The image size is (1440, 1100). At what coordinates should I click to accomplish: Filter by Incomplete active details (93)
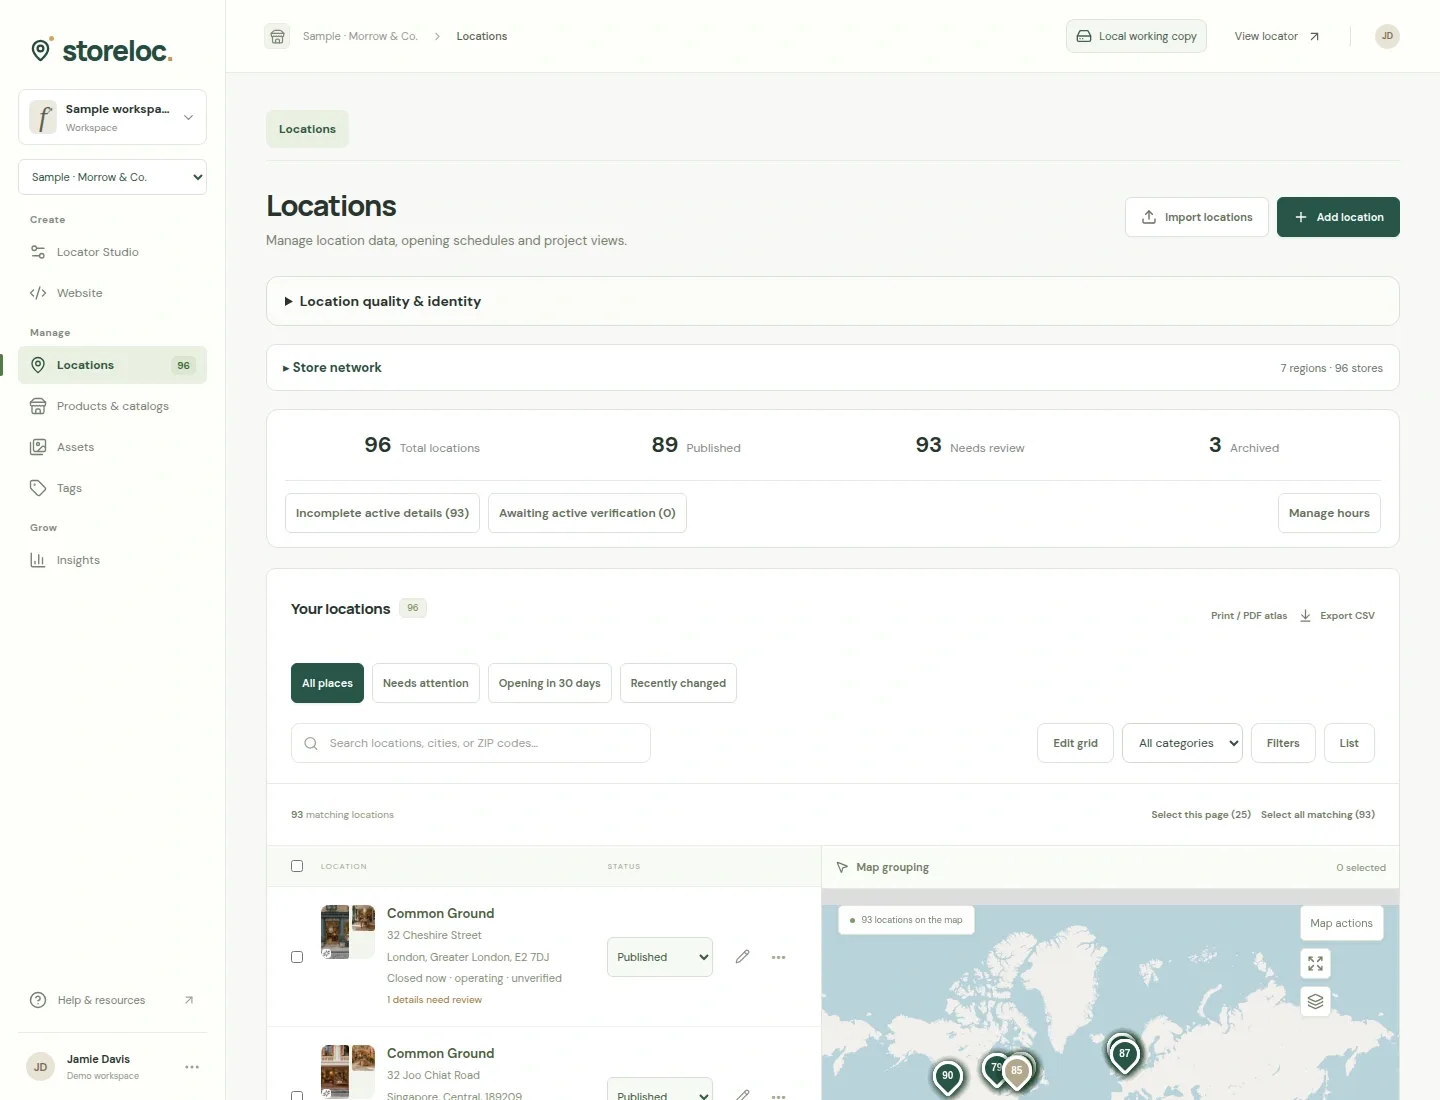coord(382,513)
